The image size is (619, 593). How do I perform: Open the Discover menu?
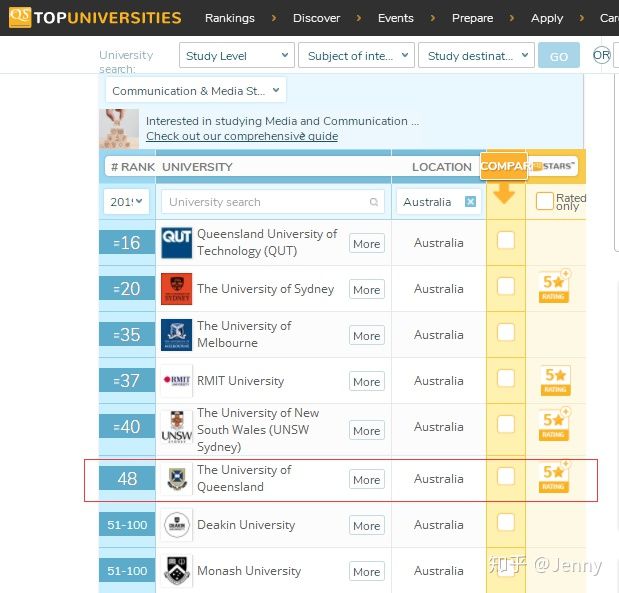(316, 18)
